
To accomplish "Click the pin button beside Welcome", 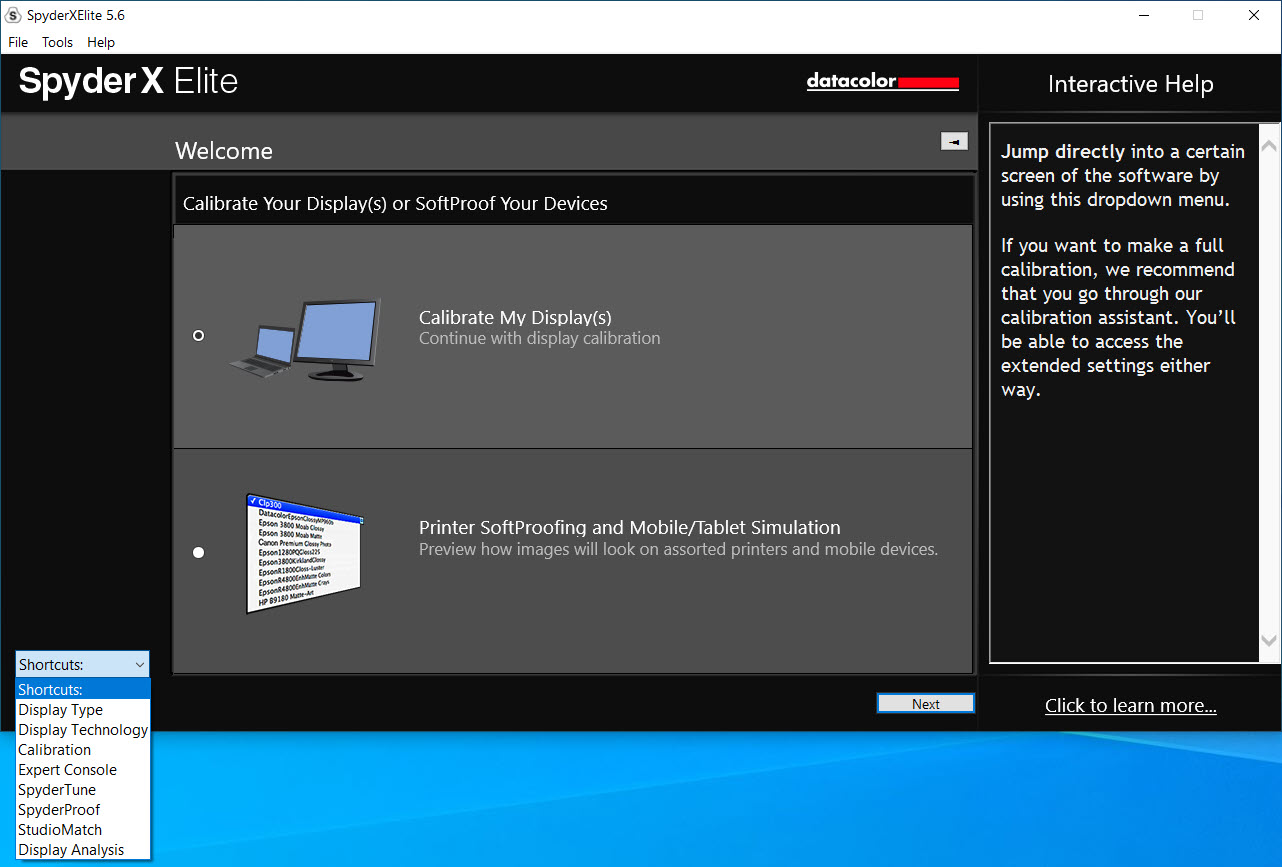I will point(954,142).
